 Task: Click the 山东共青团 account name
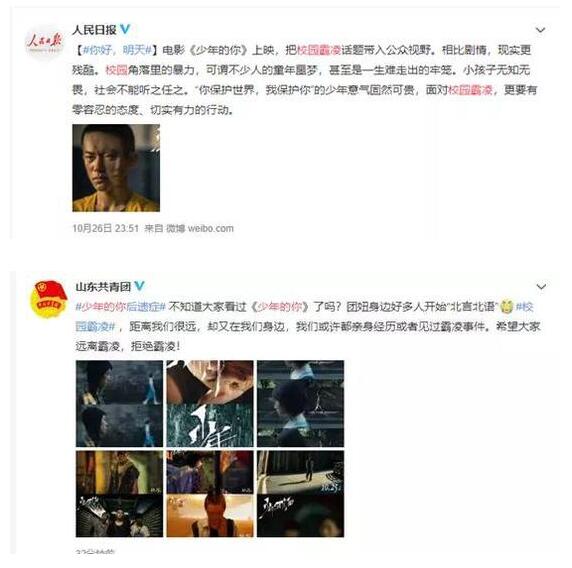point(103,287)
